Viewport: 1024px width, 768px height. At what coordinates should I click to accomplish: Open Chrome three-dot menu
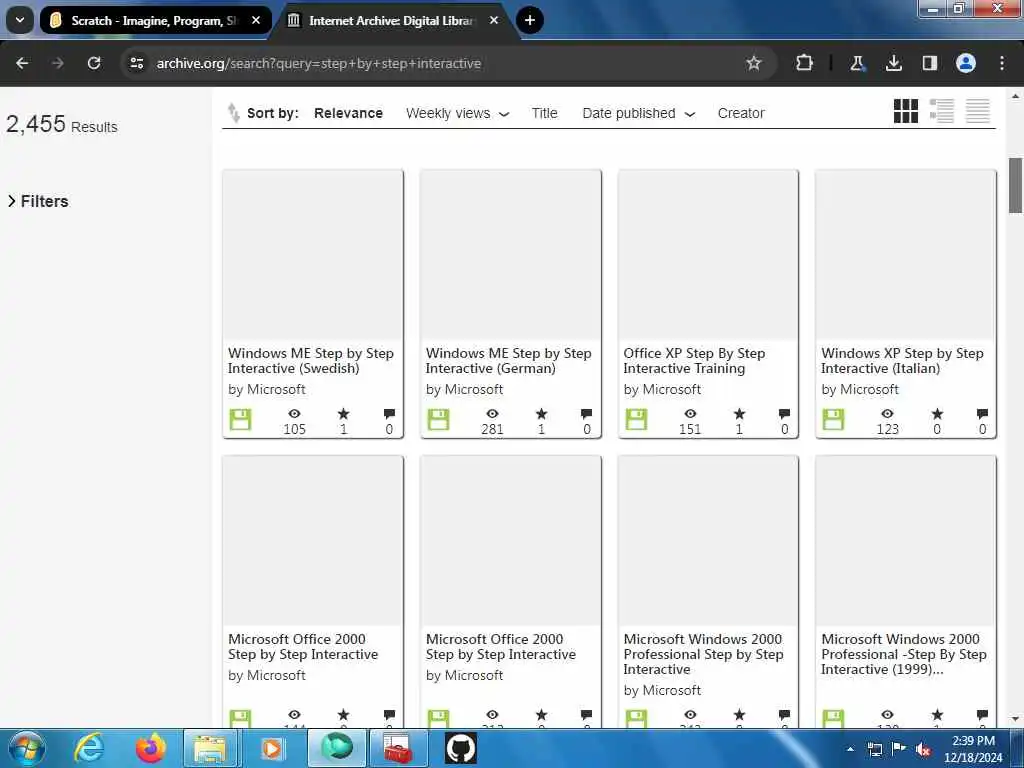click(1001, 63)
